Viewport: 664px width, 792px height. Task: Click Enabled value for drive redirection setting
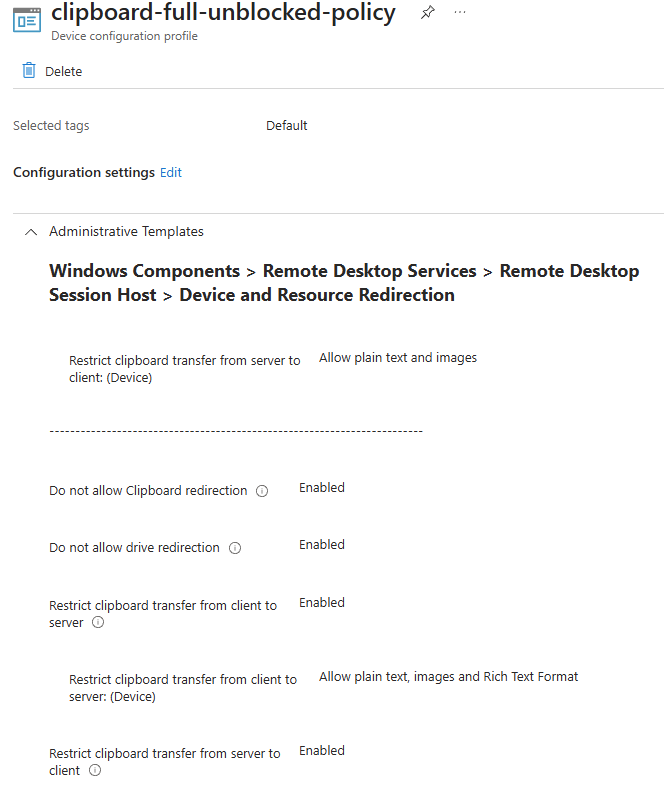tap(322, 544)
